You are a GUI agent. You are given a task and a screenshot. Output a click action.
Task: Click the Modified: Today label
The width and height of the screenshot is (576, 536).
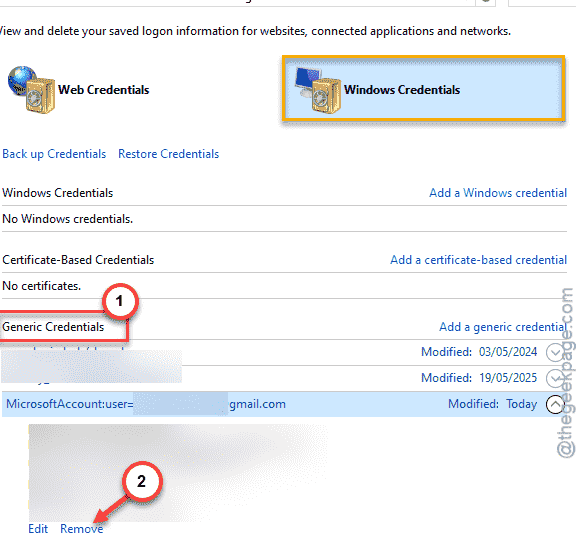[x=492, y=404]
